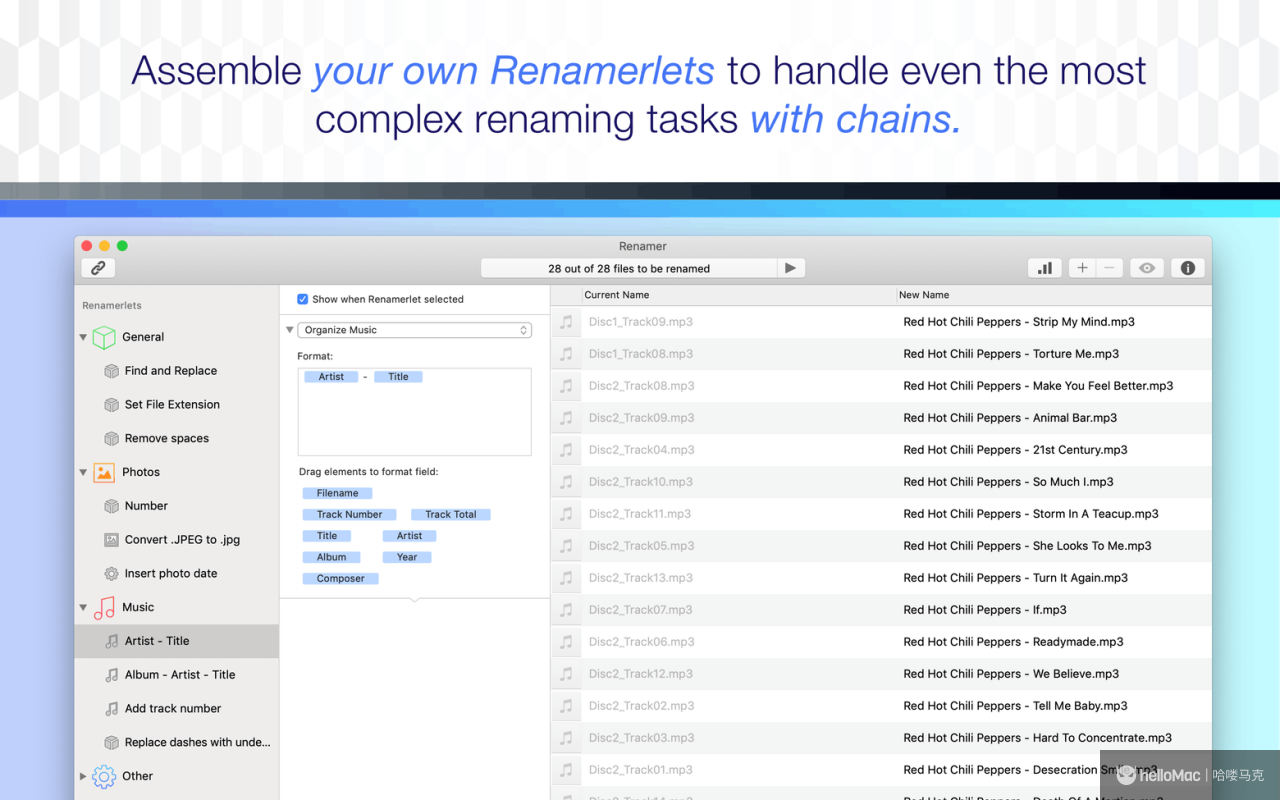The height and width of the screenshot is (800, 1280).
Task: Remove a Renamerlet with the minus button
Action: pos(1109,268)
